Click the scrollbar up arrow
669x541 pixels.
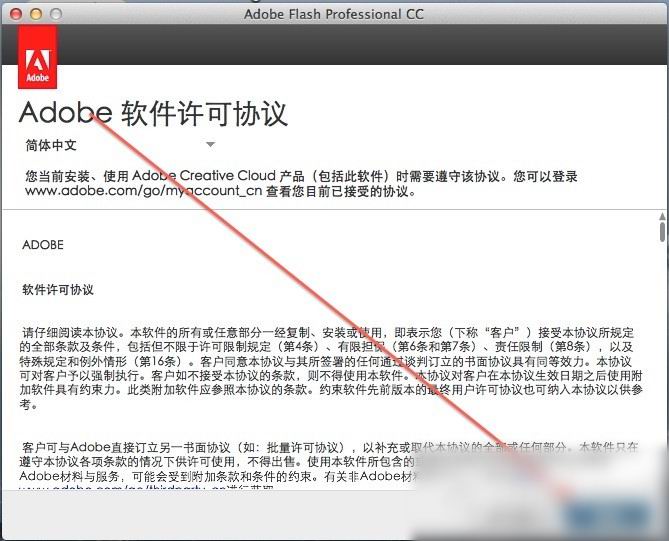point(662,216)
